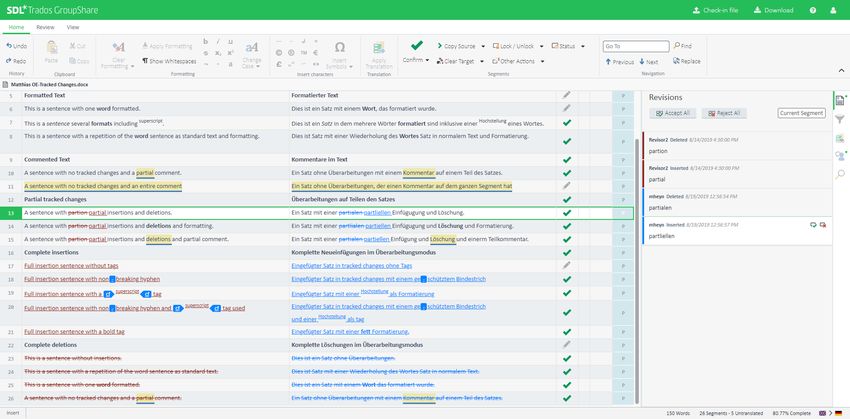This screenshot has height=419, width=850.
Task: Toggle bold formatting button
Action: [x=205, y=42]
